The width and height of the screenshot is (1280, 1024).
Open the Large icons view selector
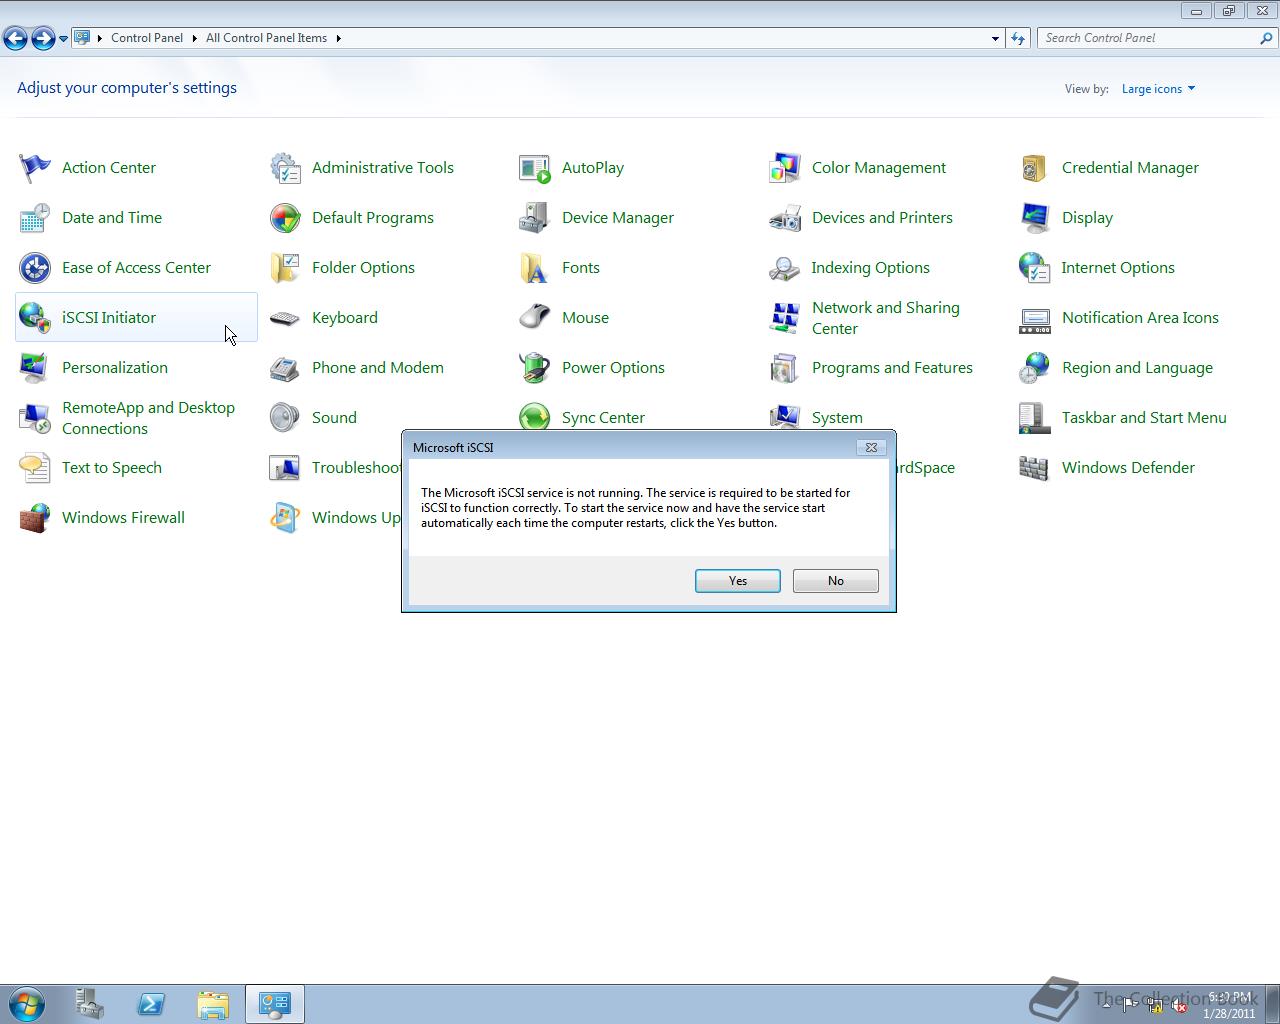[1157, 88]
